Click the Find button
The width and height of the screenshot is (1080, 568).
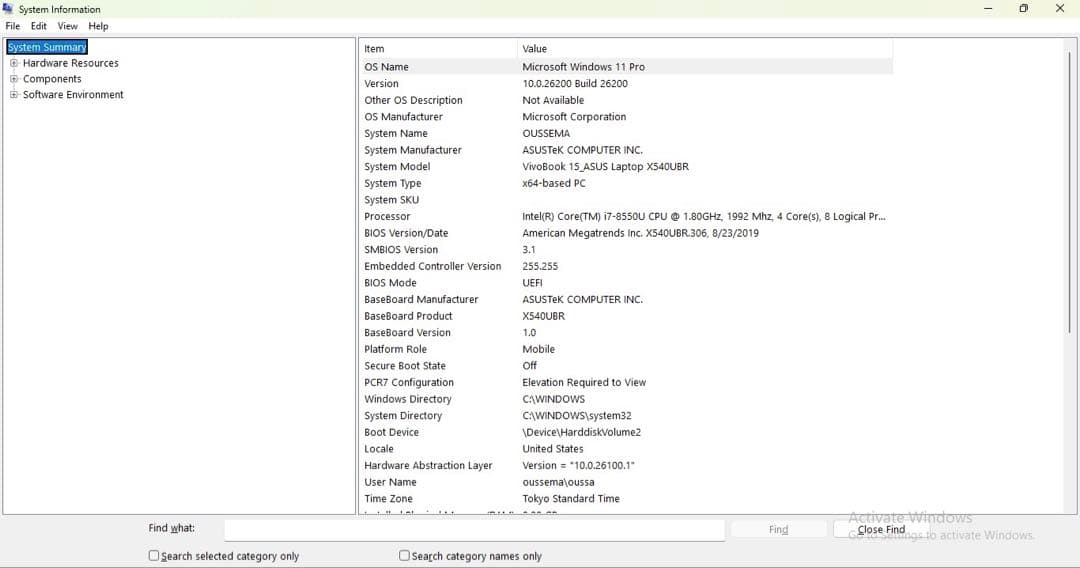pos(778,529)
